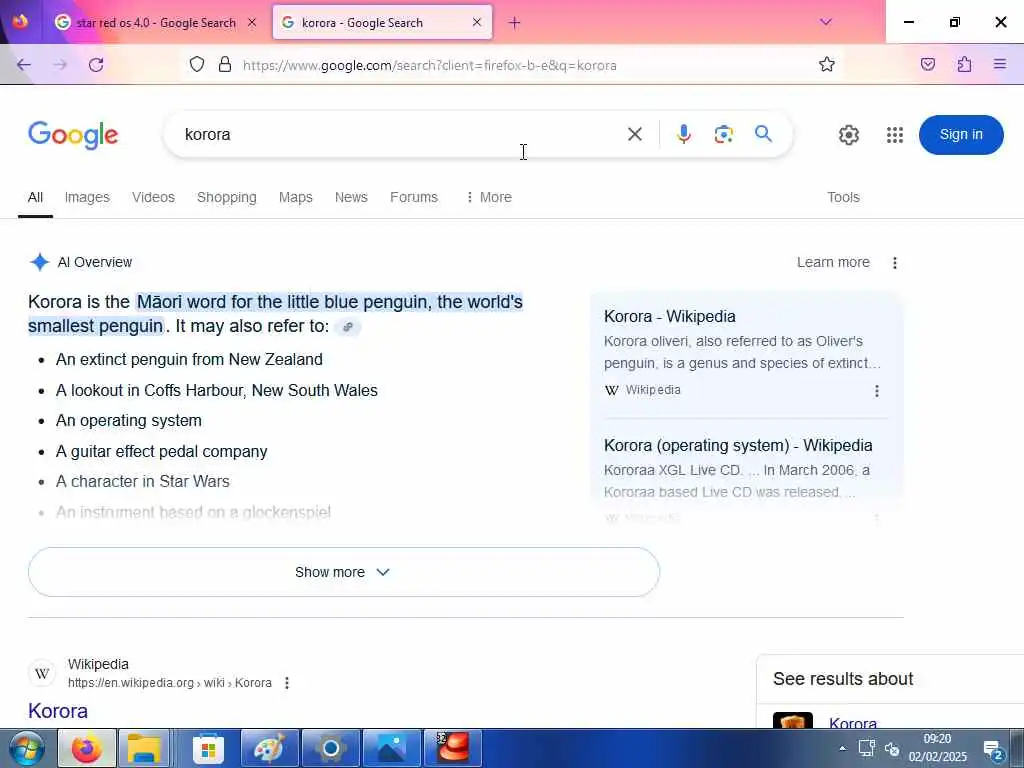Open AI Overview three-dot options
The image size is (1024, 768).
click(895, 263)
